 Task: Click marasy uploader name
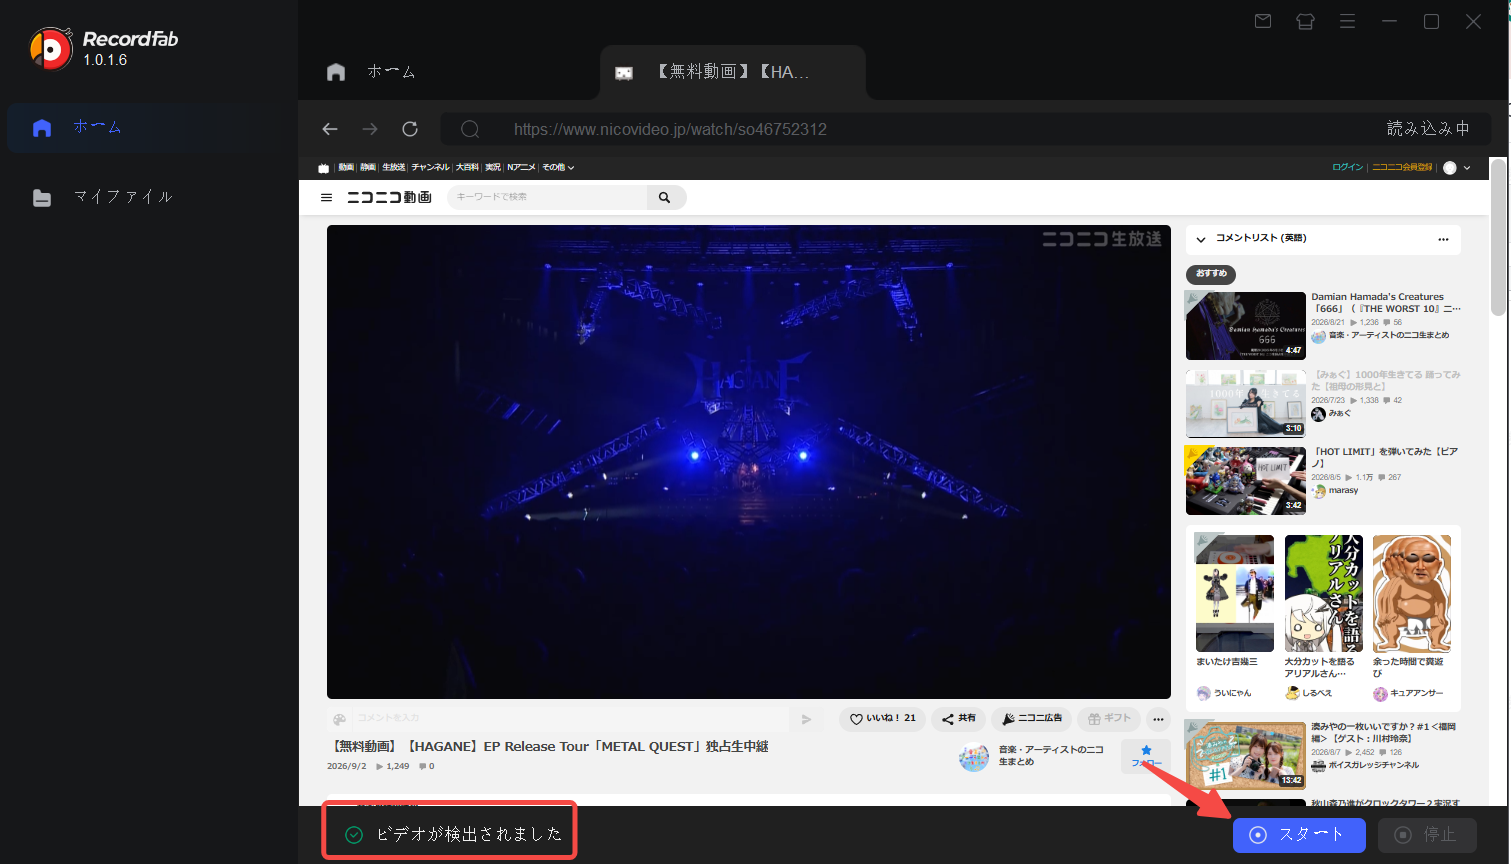coord(1343,491)
